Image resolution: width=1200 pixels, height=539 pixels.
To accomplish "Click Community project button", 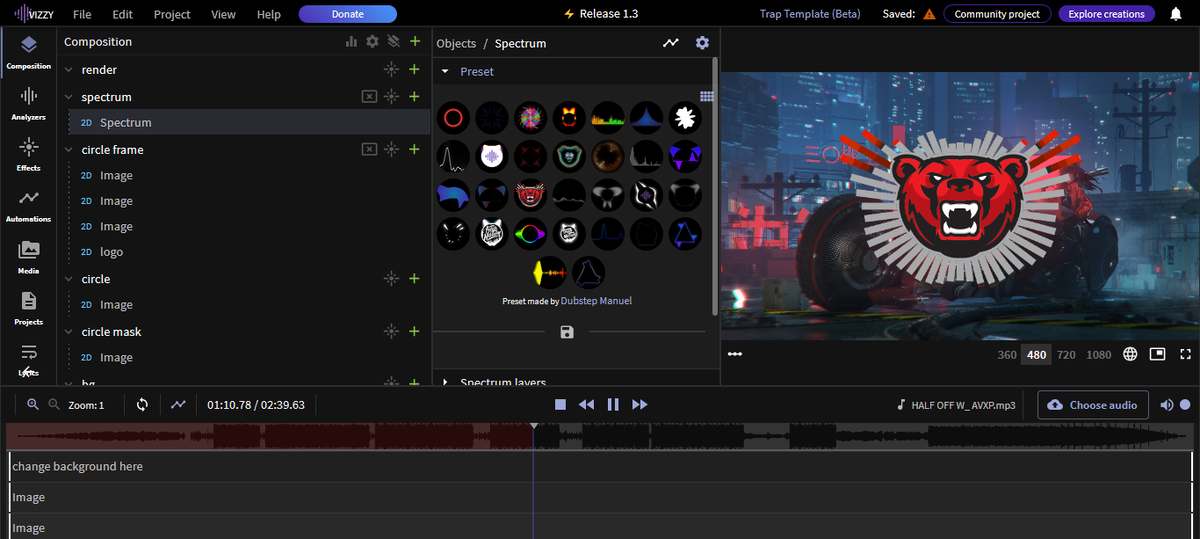I will click(997, 14).
